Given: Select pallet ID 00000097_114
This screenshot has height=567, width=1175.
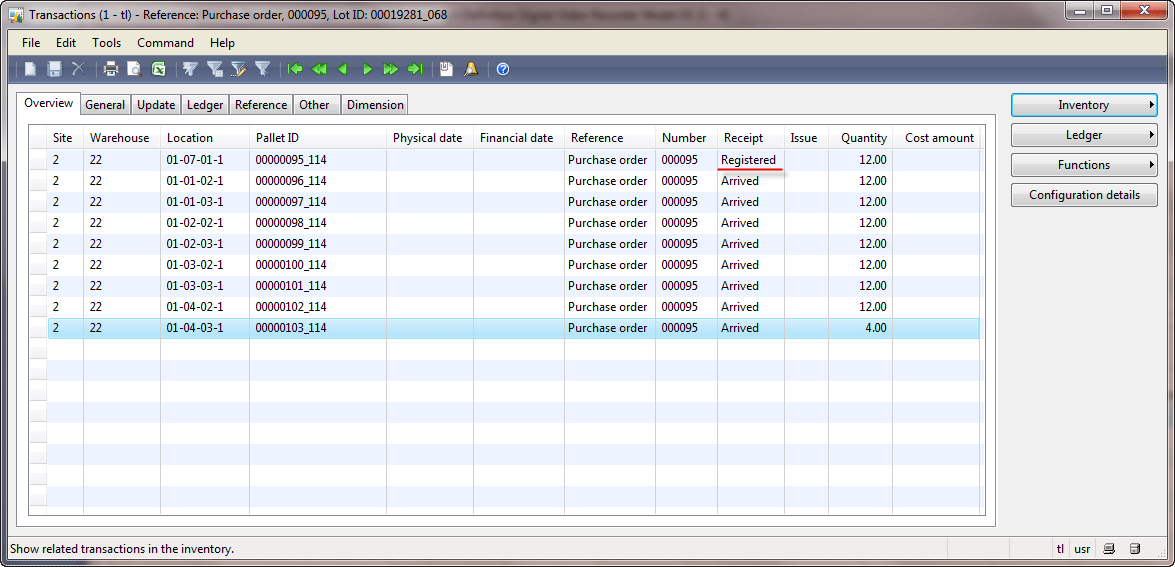Looking at the screenshot, I should [x=318, y=201].
